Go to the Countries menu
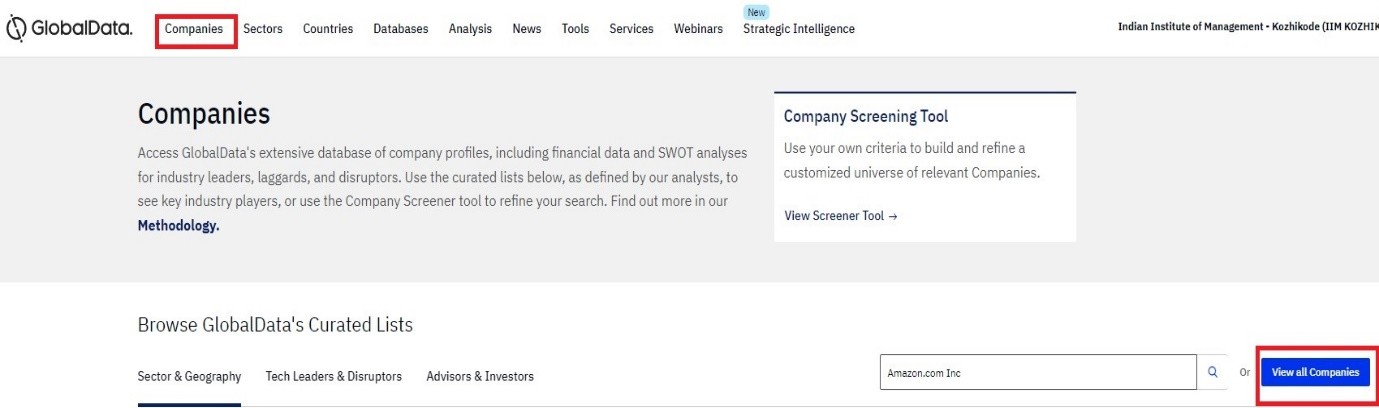The height and width of the screenshot is (408, 1379). pos(328,29)
